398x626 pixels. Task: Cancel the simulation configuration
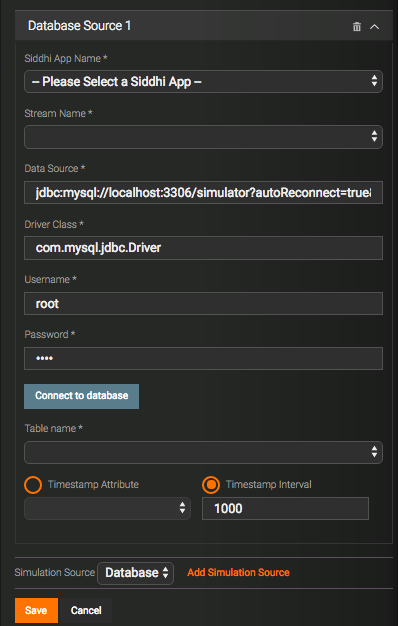[x=86, y=610]
